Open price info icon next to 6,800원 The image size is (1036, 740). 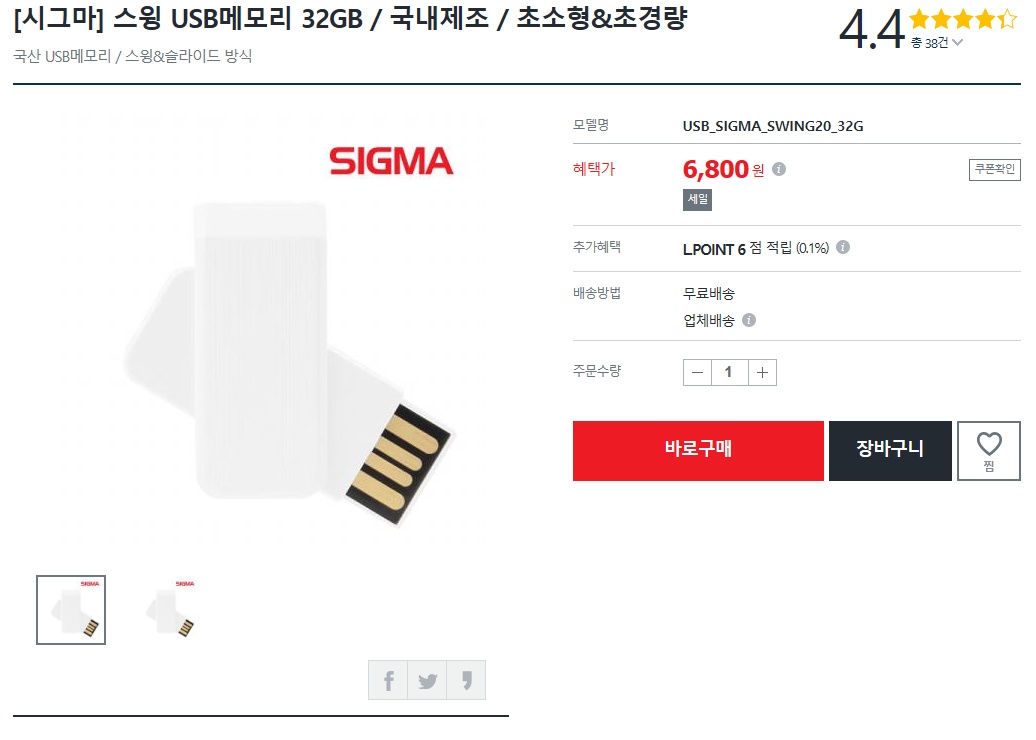(779, 169)
